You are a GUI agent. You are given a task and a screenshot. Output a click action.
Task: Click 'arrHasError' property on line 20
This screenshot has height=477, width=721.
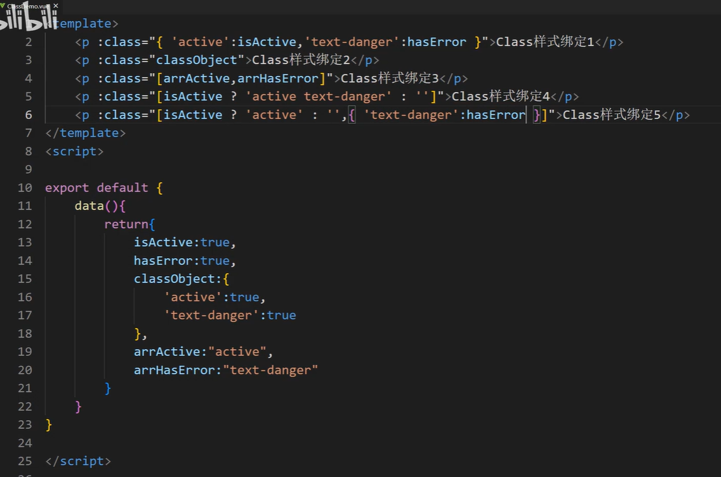tap(174, 370)
